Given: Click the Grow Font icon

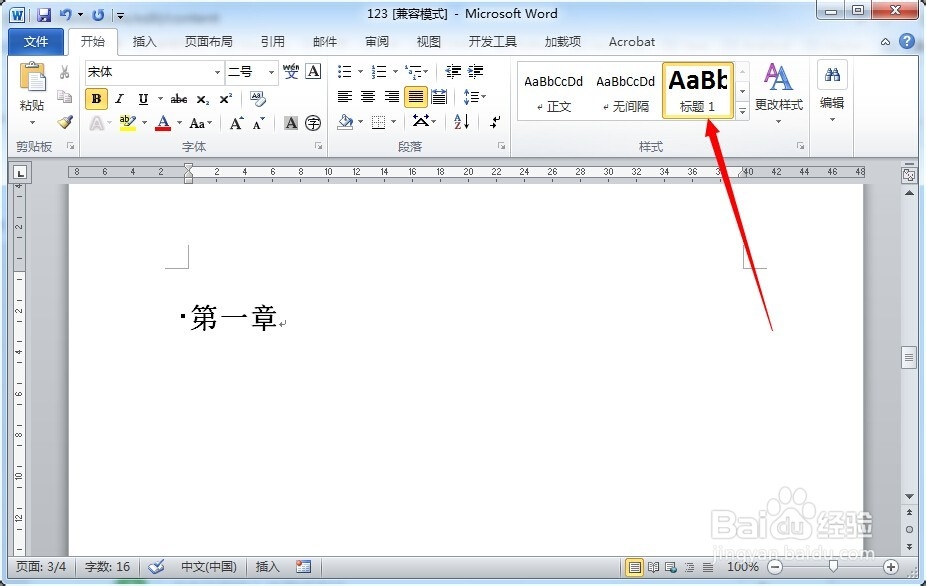Looking at the screenshot, I should (x=236, y=123).
